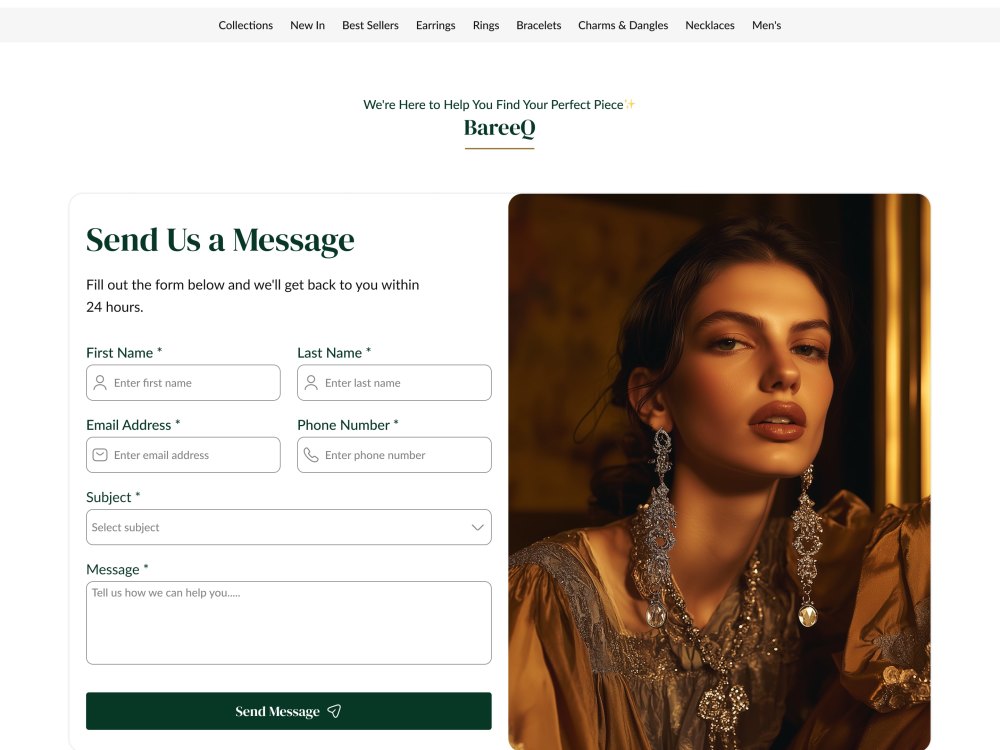Screen dimensions: 1000x750
Task: Click the Message * label
Action: [x=117, y=570]
